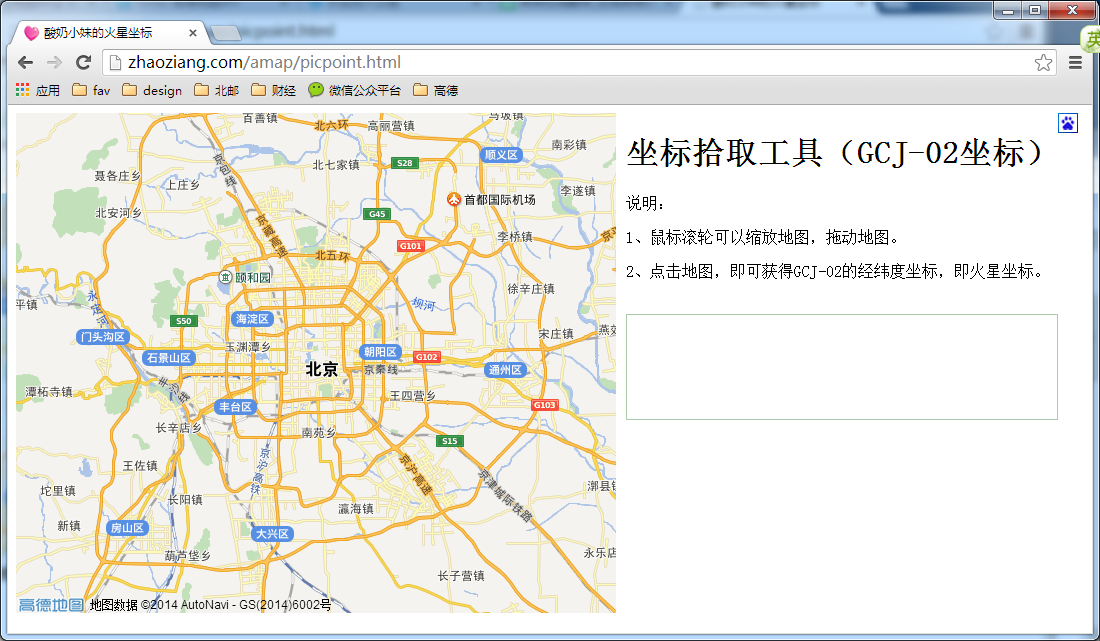Image resolution: width=1100 pixels, height=641 pixels.
Task: Click the S50 highway shield
Action: click(x=184, y=321)
